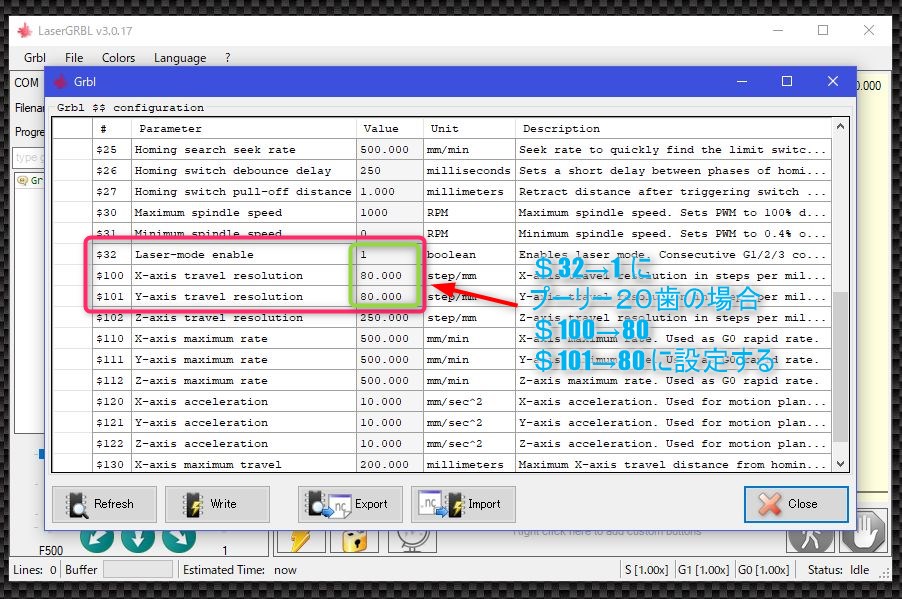The width and height of the screenshot is (902, 599).
Task: Maximize the Grbl configuration dialog
Action: (786, 81)
